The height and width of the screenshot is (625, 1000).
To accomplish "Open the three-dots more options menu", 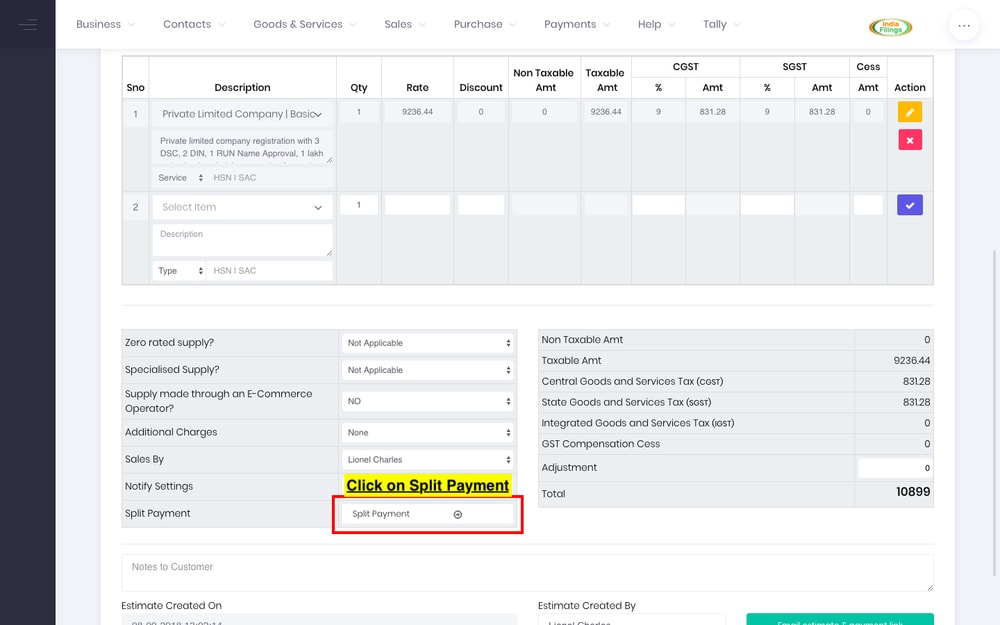I will tap(963, 25).
